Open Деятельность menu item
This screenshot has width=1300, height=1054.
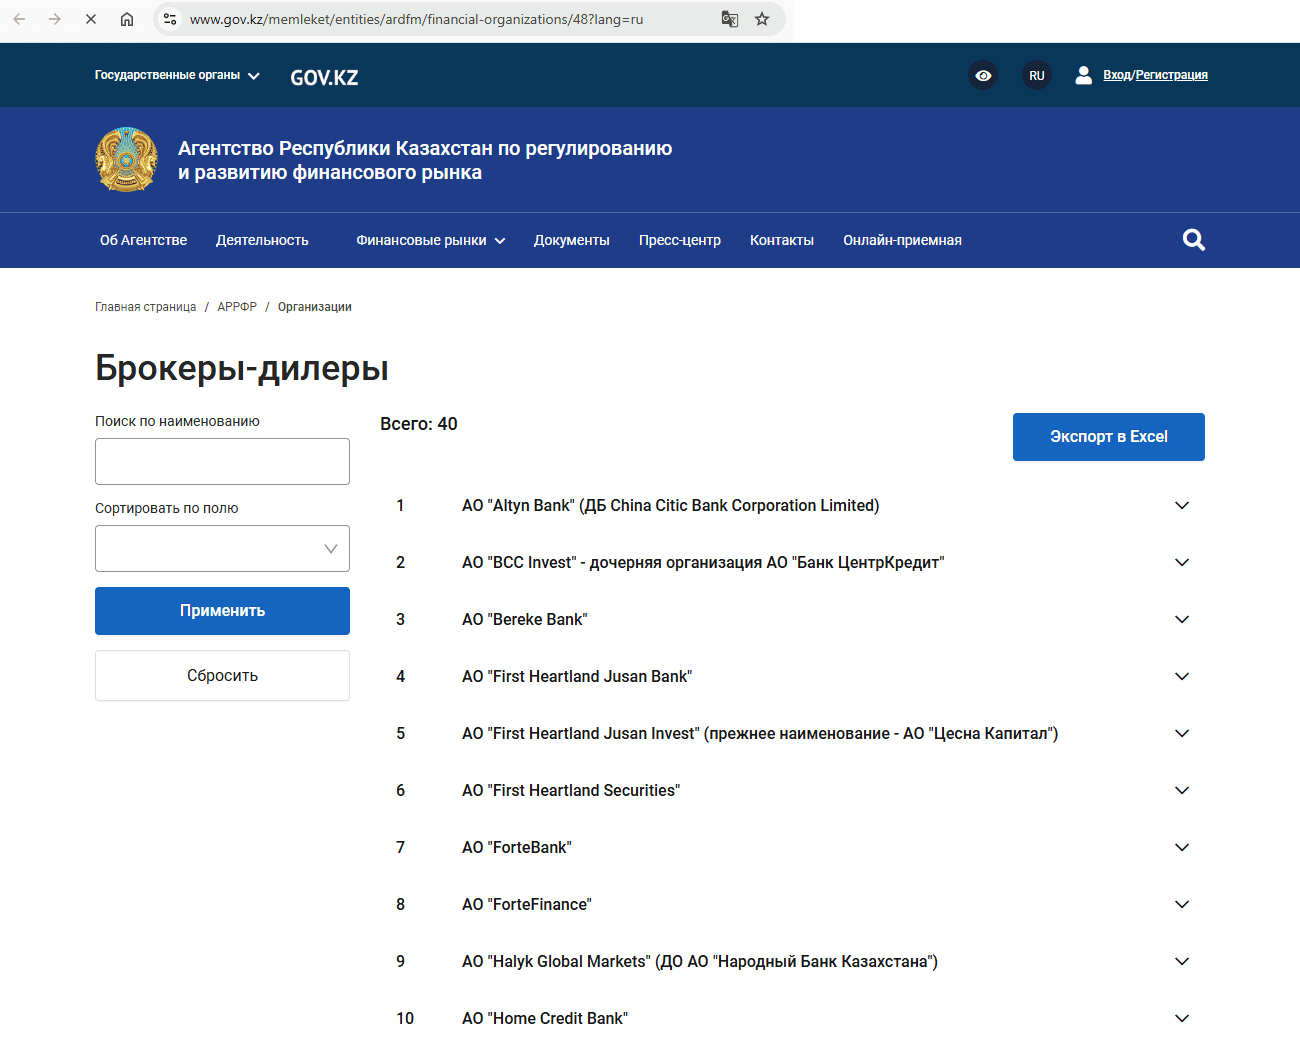(262, 240)
